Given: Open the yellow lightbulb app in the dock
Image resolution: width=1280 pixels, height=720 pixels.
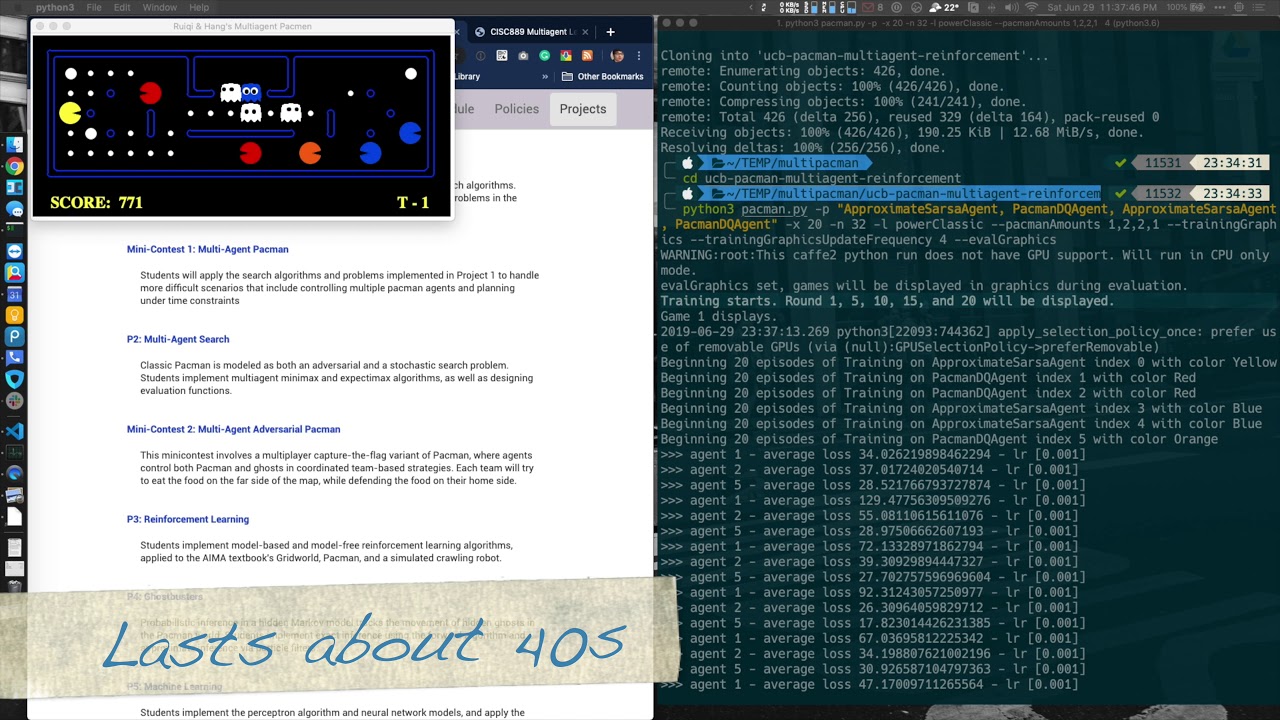Looking at the screenshot, I should (x=14, y=315).
